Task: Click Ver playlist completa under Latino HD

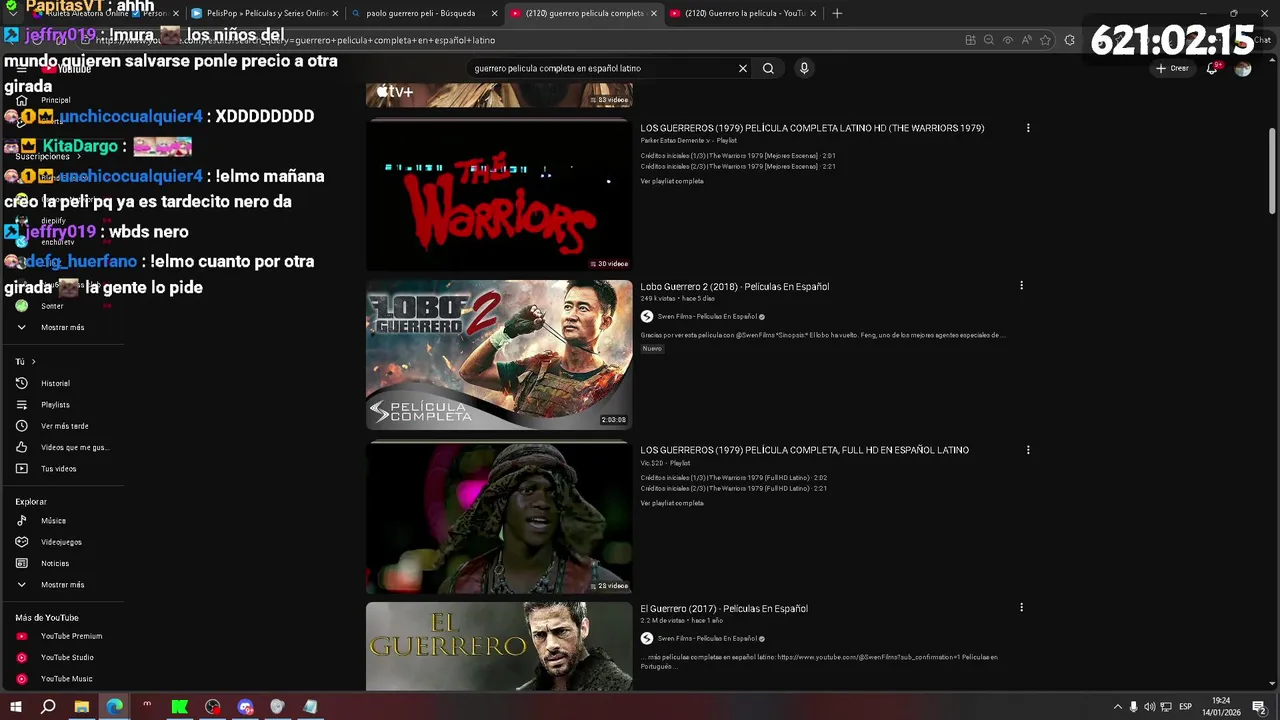Action: [672, 181]
